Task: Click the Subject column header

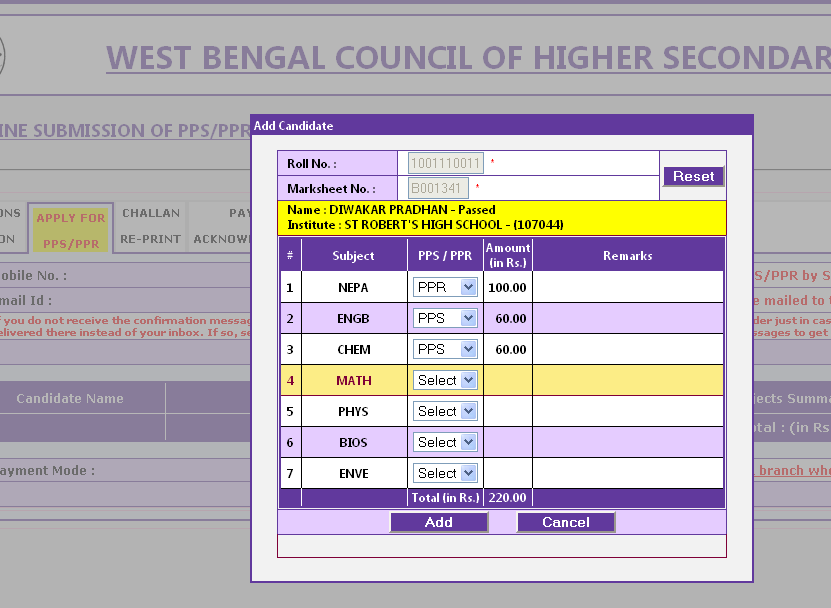Action: pyautogui.click(x=353, y=255)
